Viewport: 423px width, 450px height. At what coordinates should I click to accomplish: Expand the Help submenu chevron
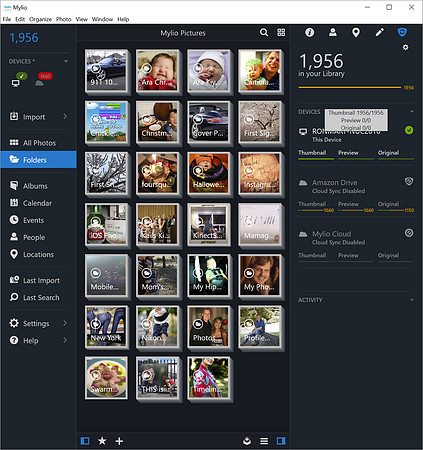click(x=65, y=340)
